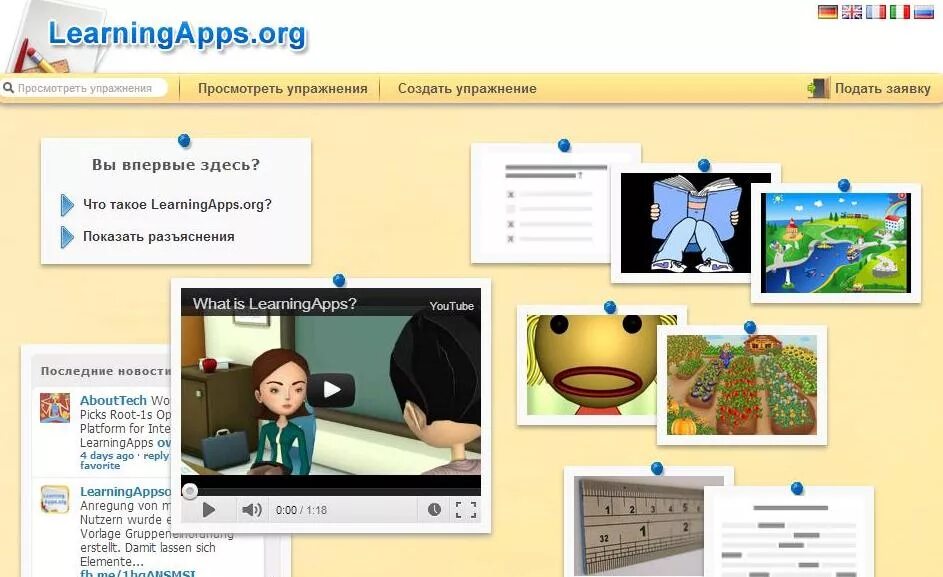Open the Создать упражнение menu item
This screenshot has width=943, height=577.
[467, 88]
